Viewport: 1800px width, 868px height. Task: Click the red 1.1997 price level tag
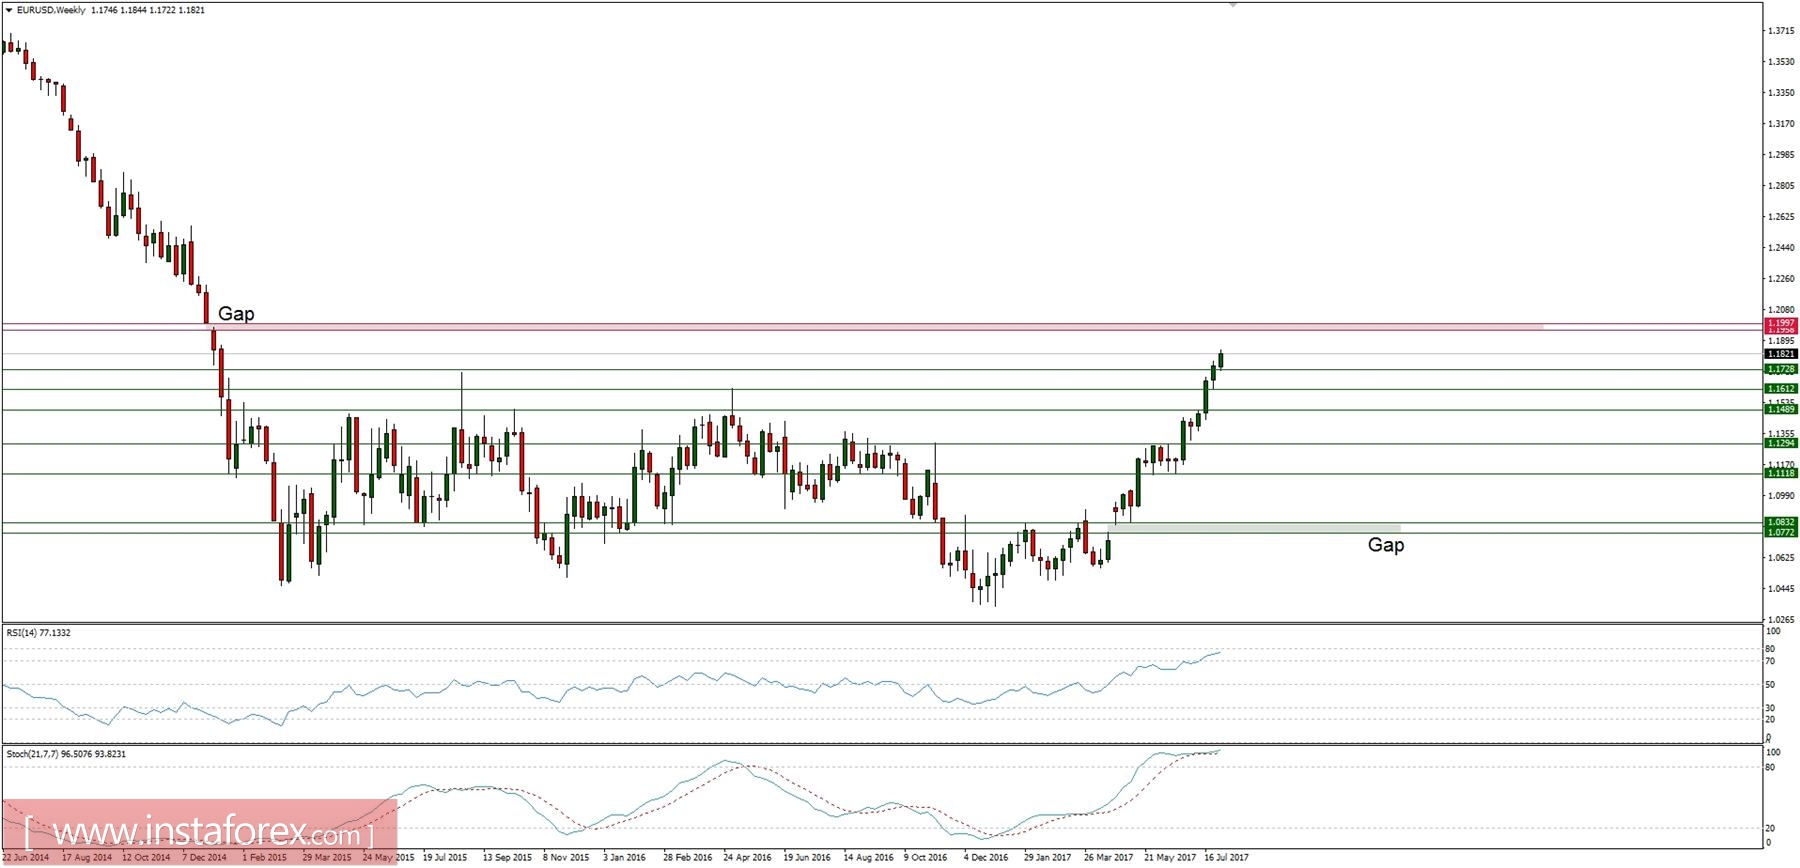point(1781,323)
